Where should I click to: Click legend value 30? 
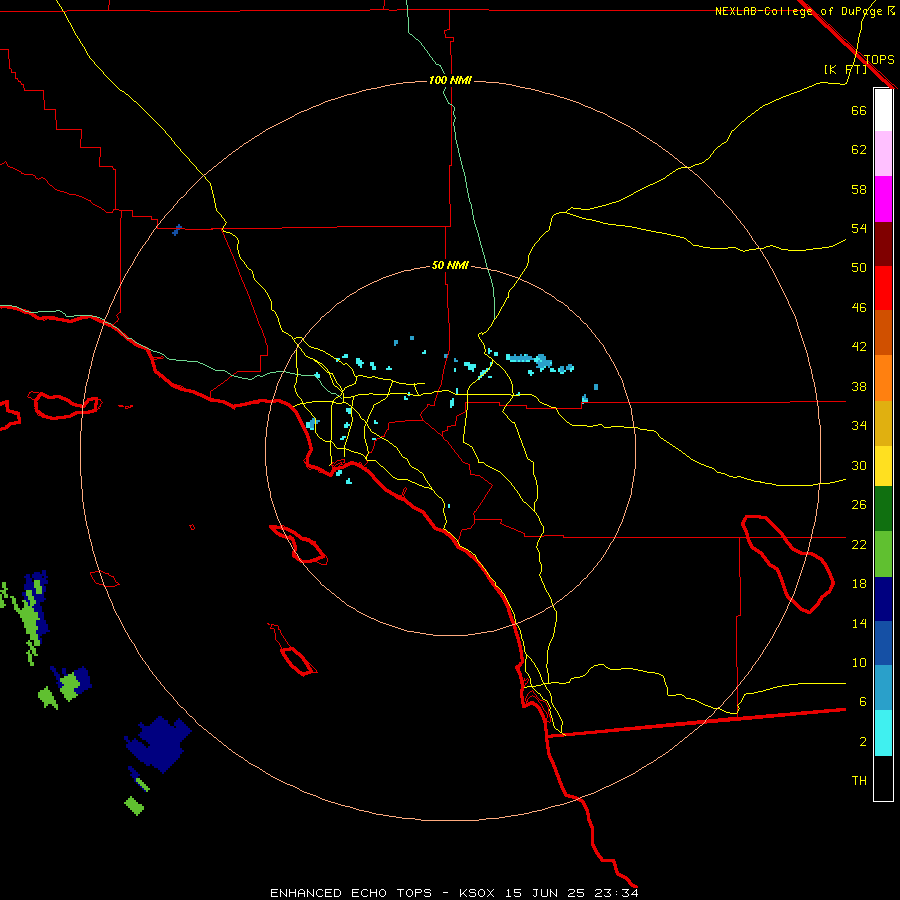tap(859, 465)
